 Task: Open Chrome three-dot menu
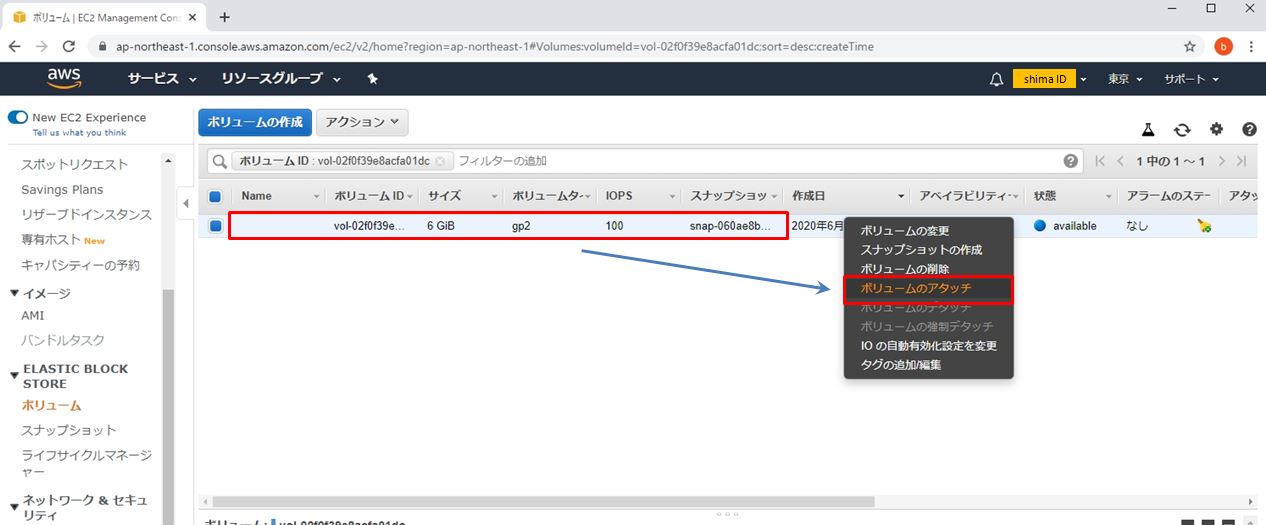tap(1251, 46)
